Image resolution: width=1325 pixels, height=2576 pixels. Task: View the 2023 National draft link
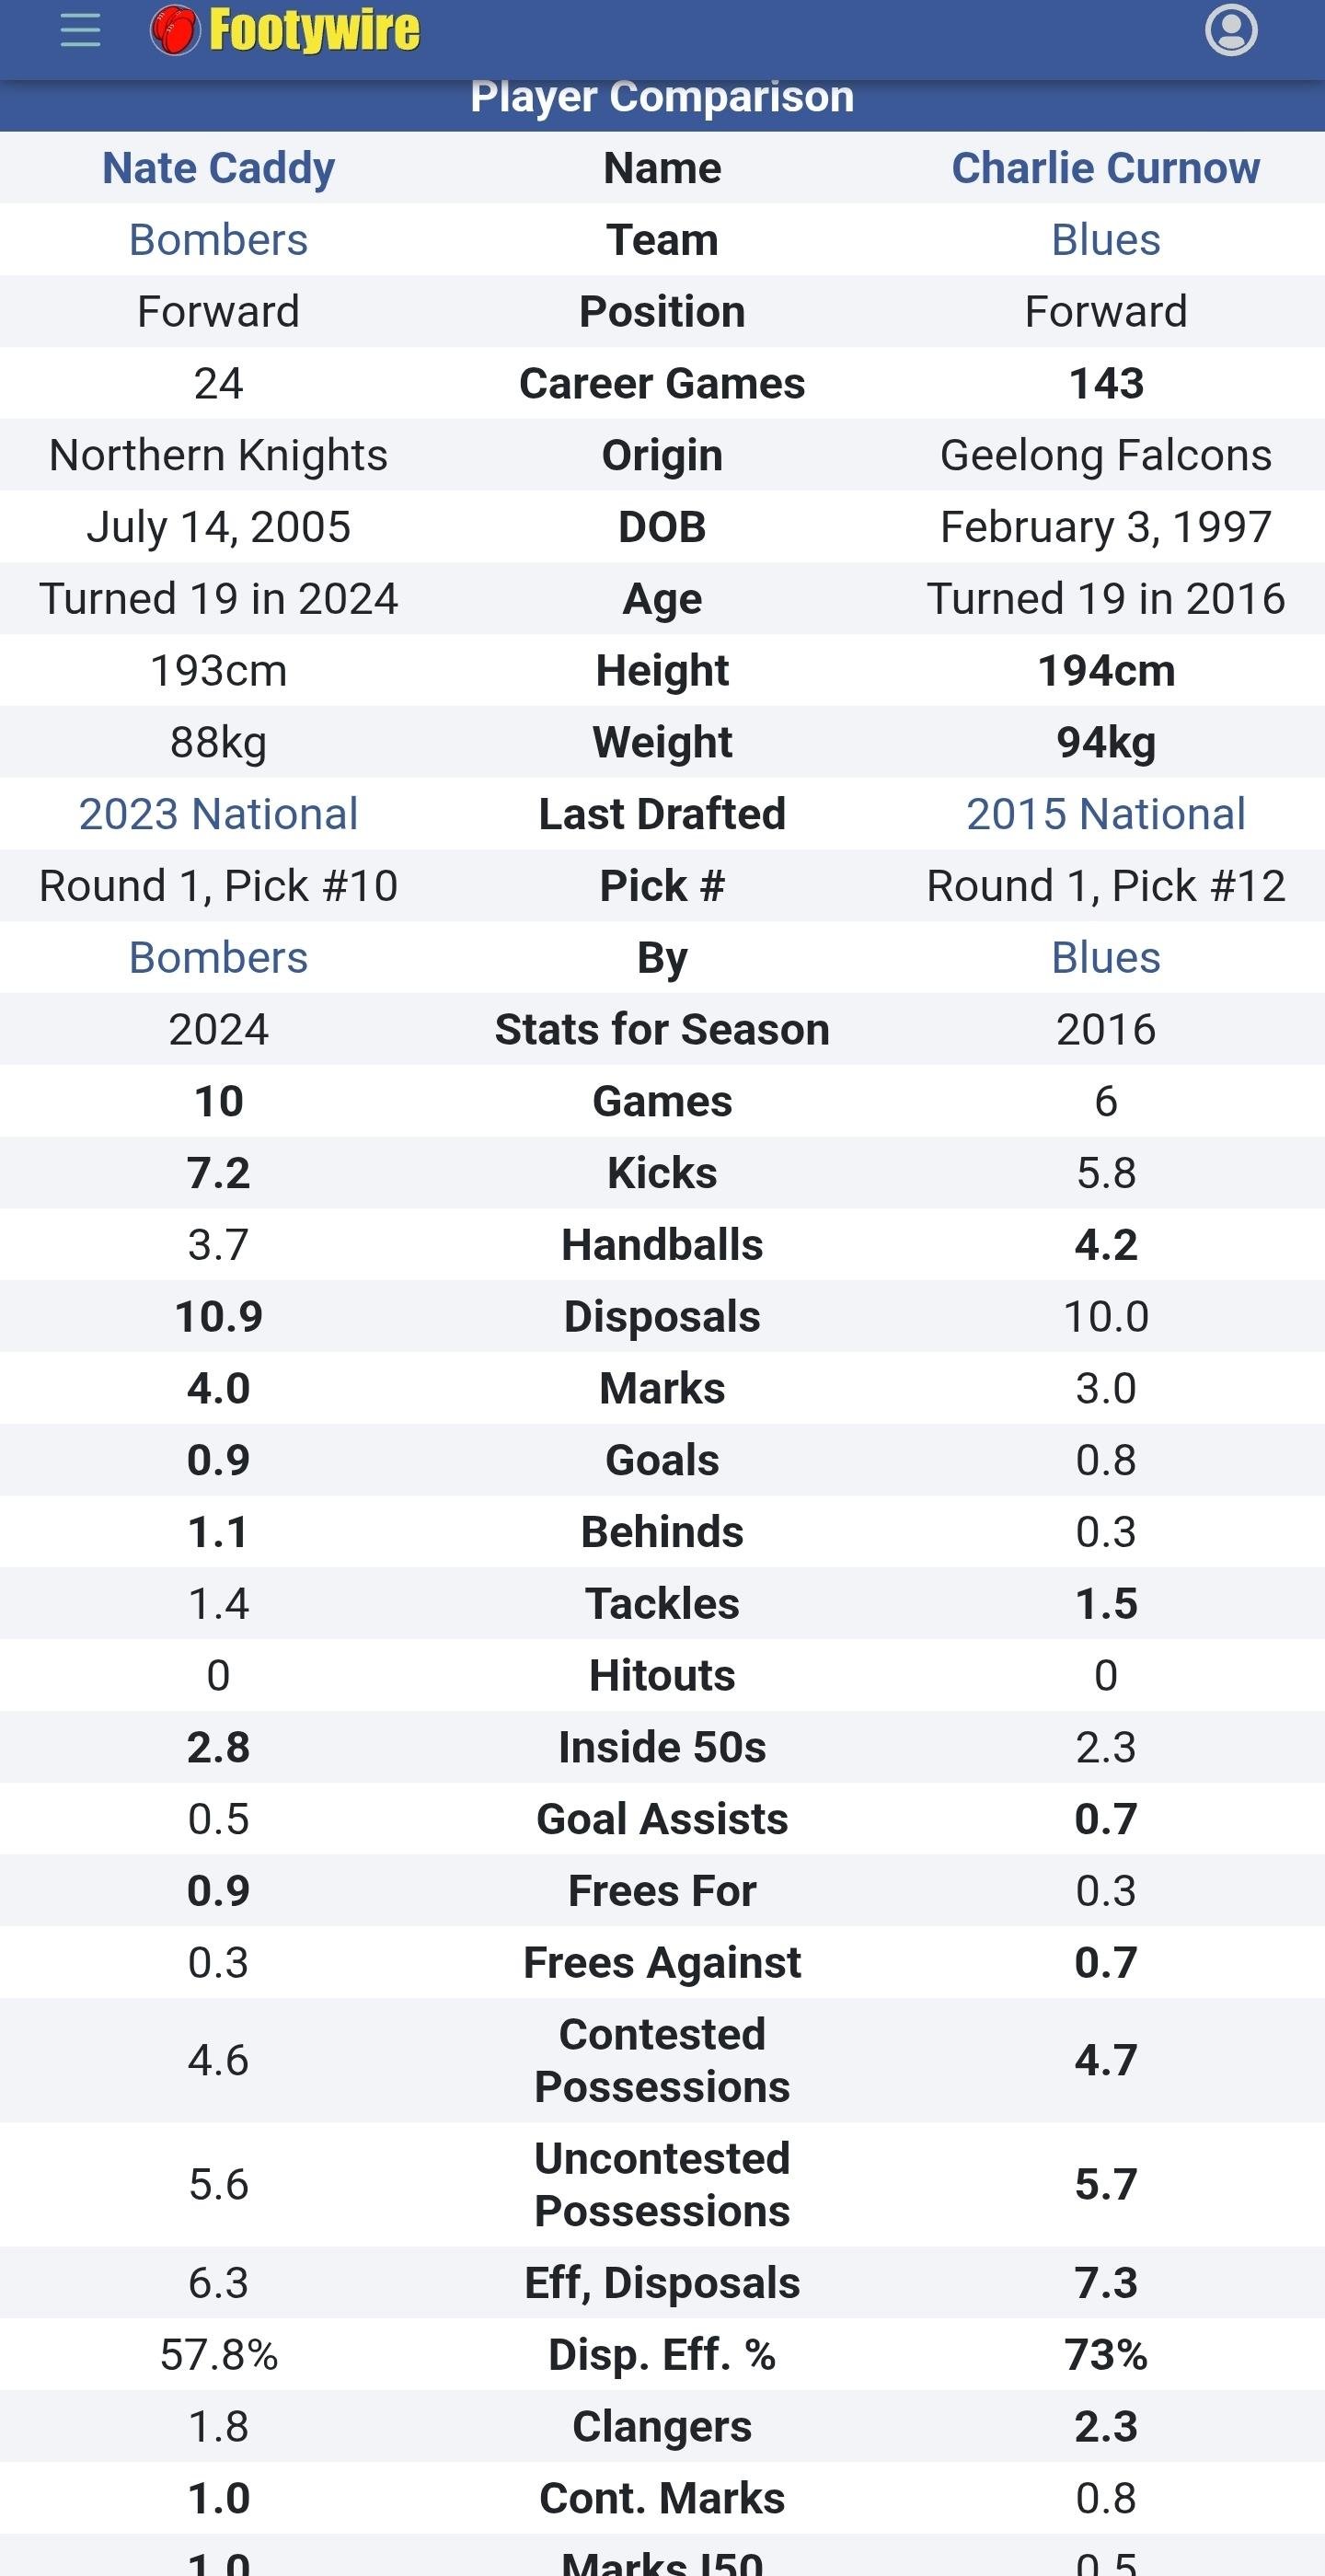pos(219,814)
